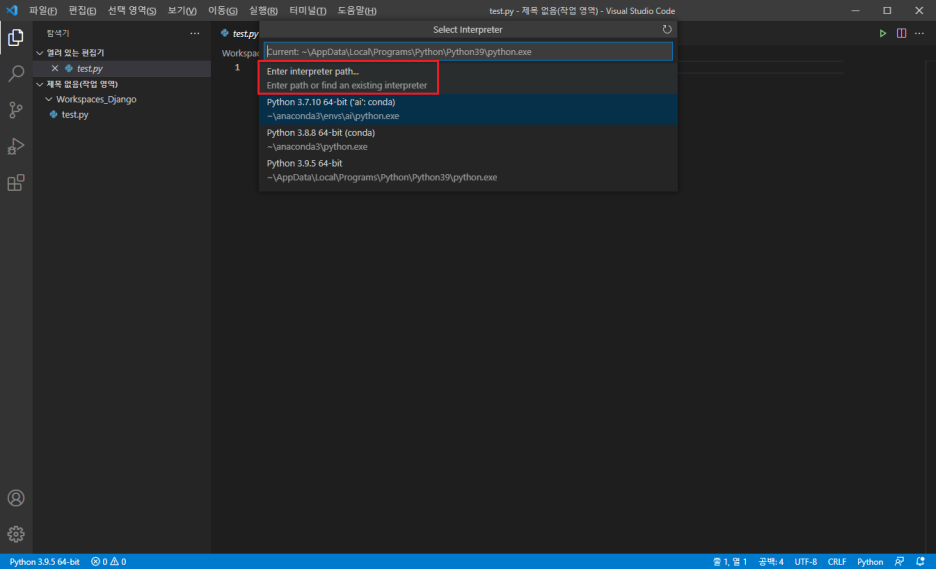Image resolution: width=936 pixels, height=569 pixels.
Task: Open editor More Actions ellipsis
Action: point(919,33)
